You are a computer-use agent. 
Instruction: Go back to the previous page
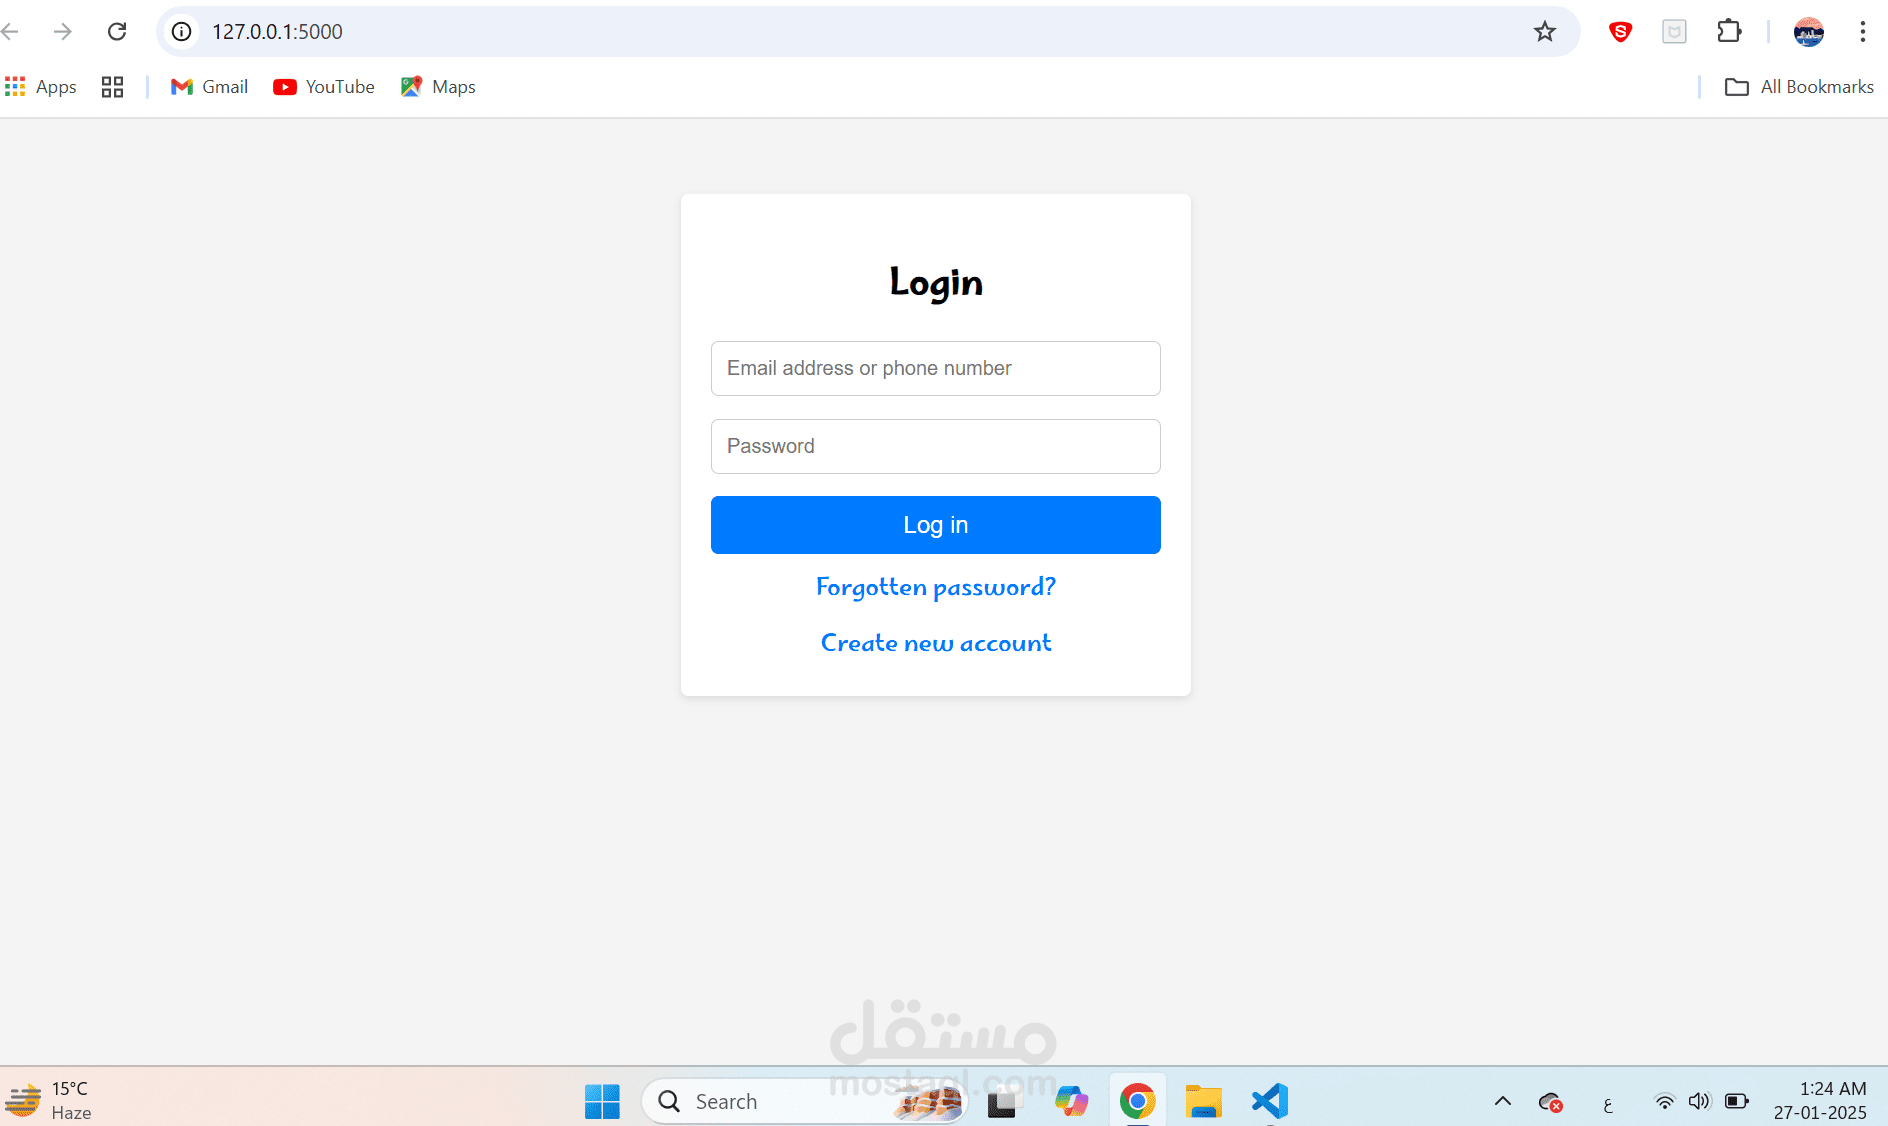[10, 32]
